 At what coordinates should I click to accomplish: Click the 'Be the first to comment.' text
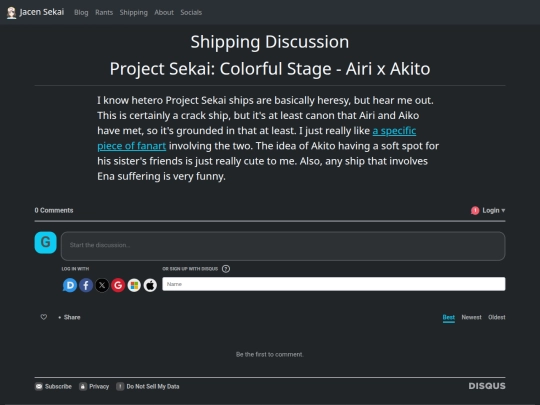click(x=270, y=354)
